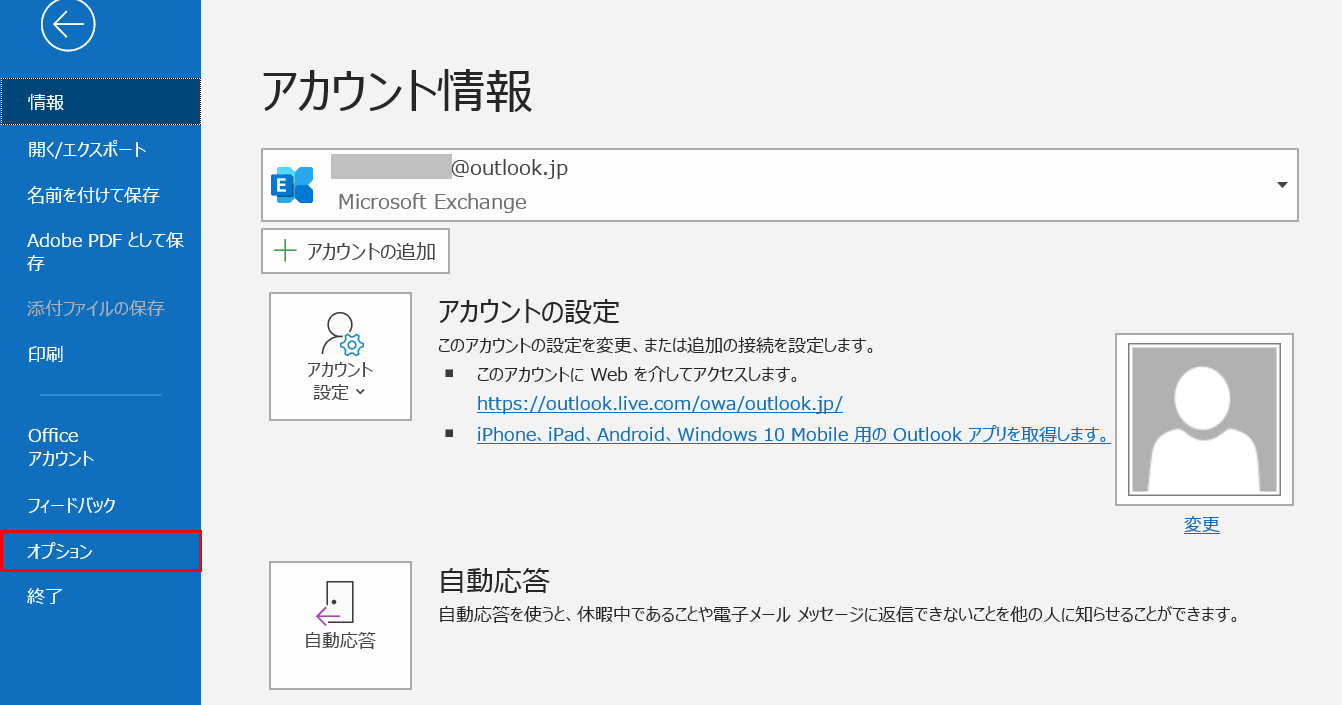Go to Office アカウント page
The image size is (1342, 705).
(x=60, y=447)
